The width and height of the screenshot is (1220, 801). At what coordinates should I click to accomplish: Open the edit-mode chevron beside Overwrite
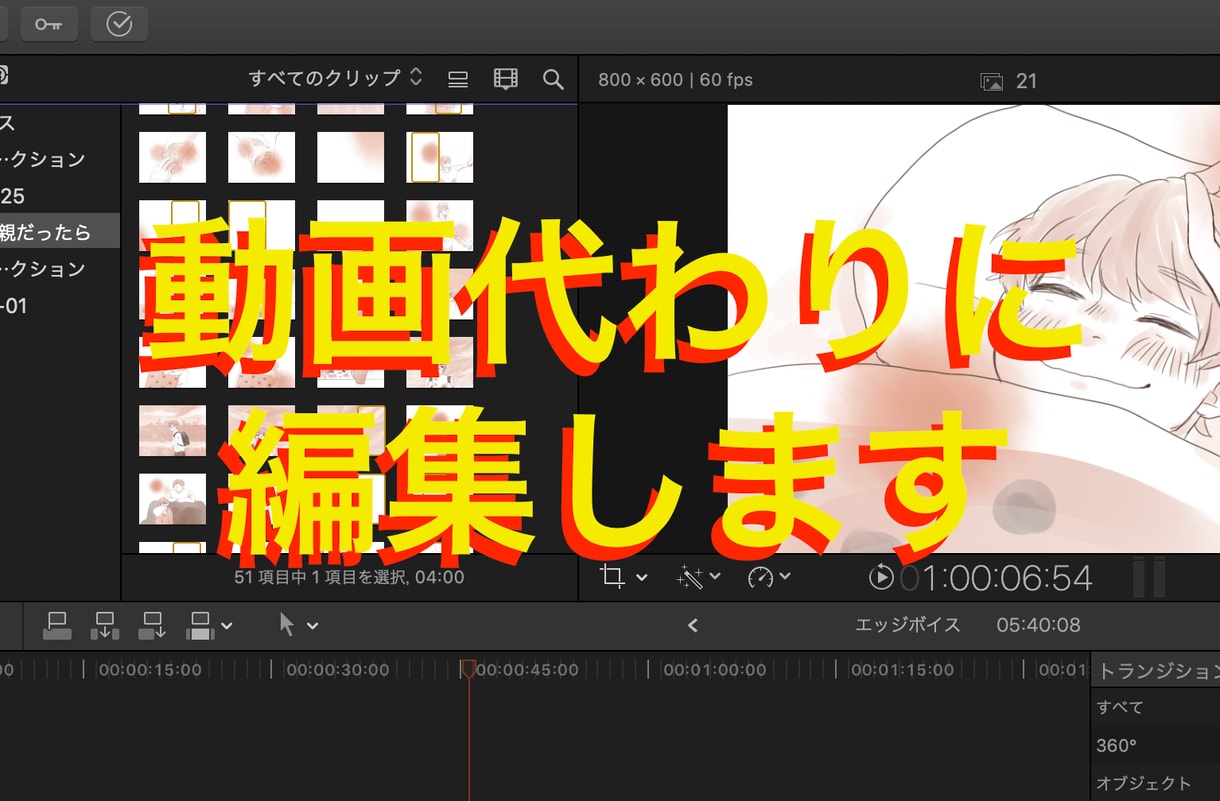tap(227, 626)
